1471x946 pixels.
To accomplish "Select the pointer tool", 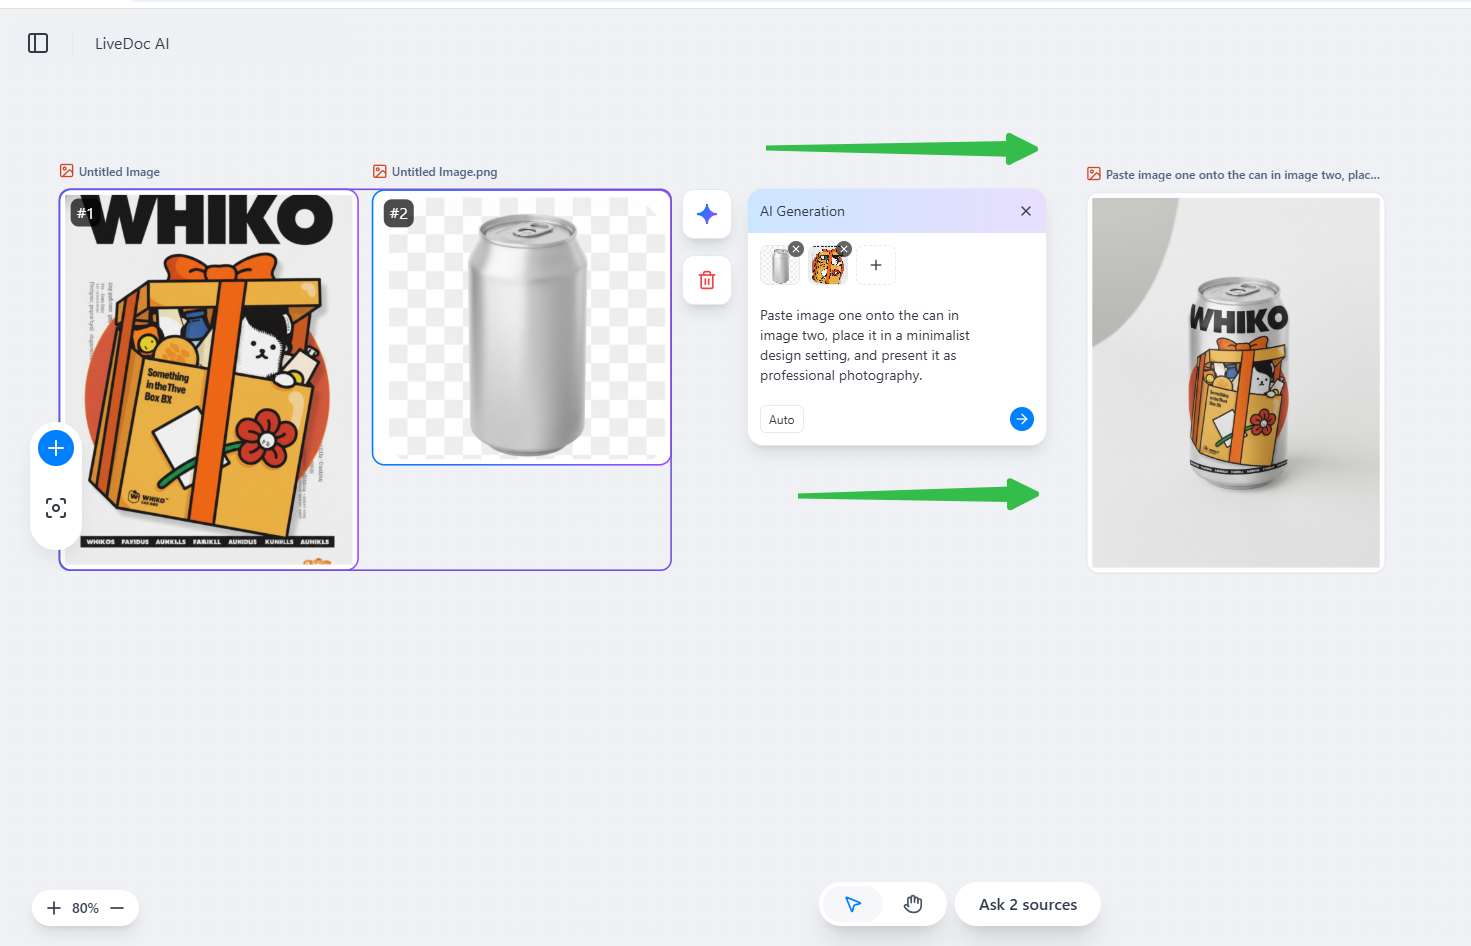I will [x=852, y=903].
